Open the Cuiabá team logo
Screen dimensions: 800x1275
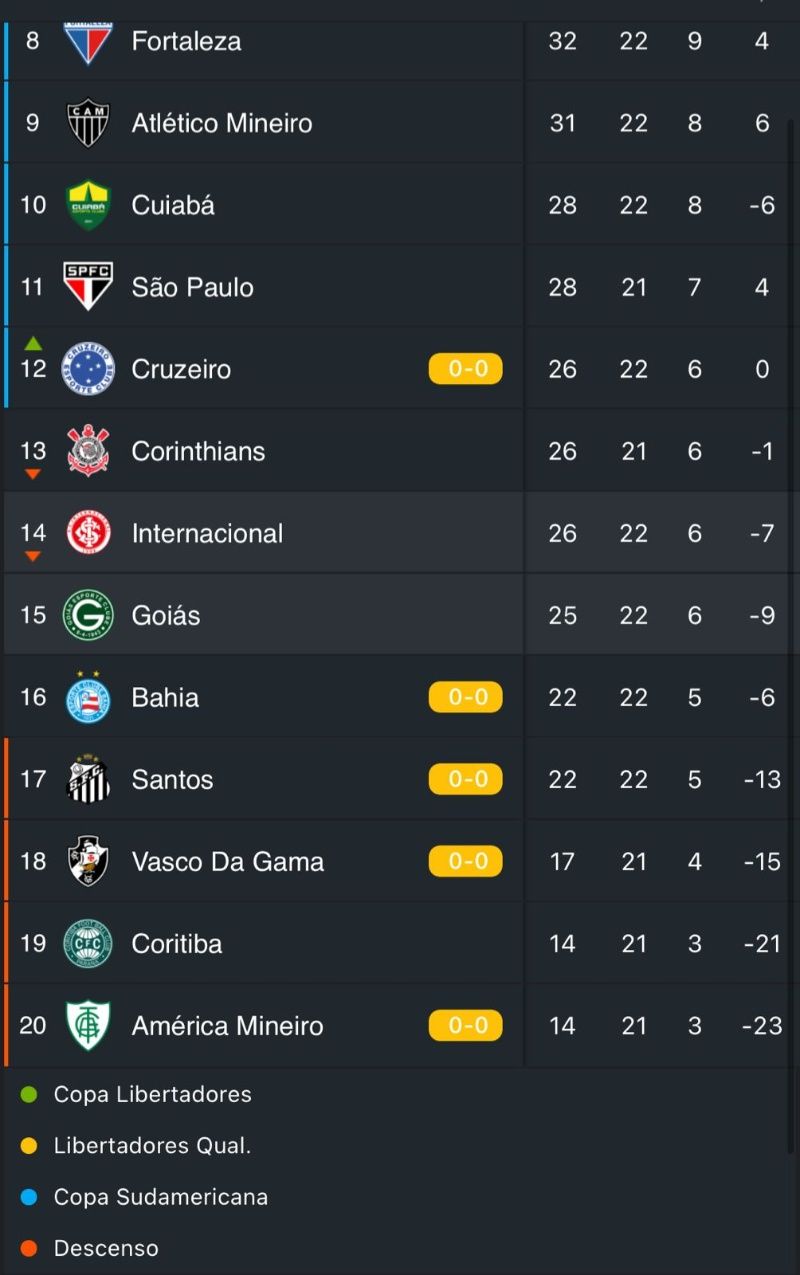pyautogui.click(x=88, y=205)
